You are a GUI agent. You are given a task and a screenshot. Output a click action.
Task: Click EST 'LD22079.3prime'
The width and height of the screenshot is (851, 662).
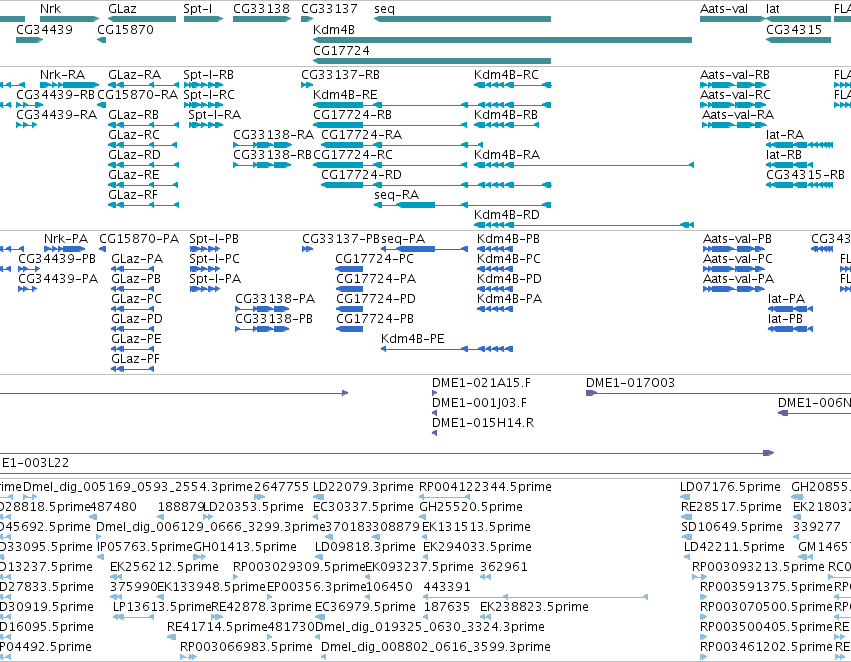click(x=363, y=487)
